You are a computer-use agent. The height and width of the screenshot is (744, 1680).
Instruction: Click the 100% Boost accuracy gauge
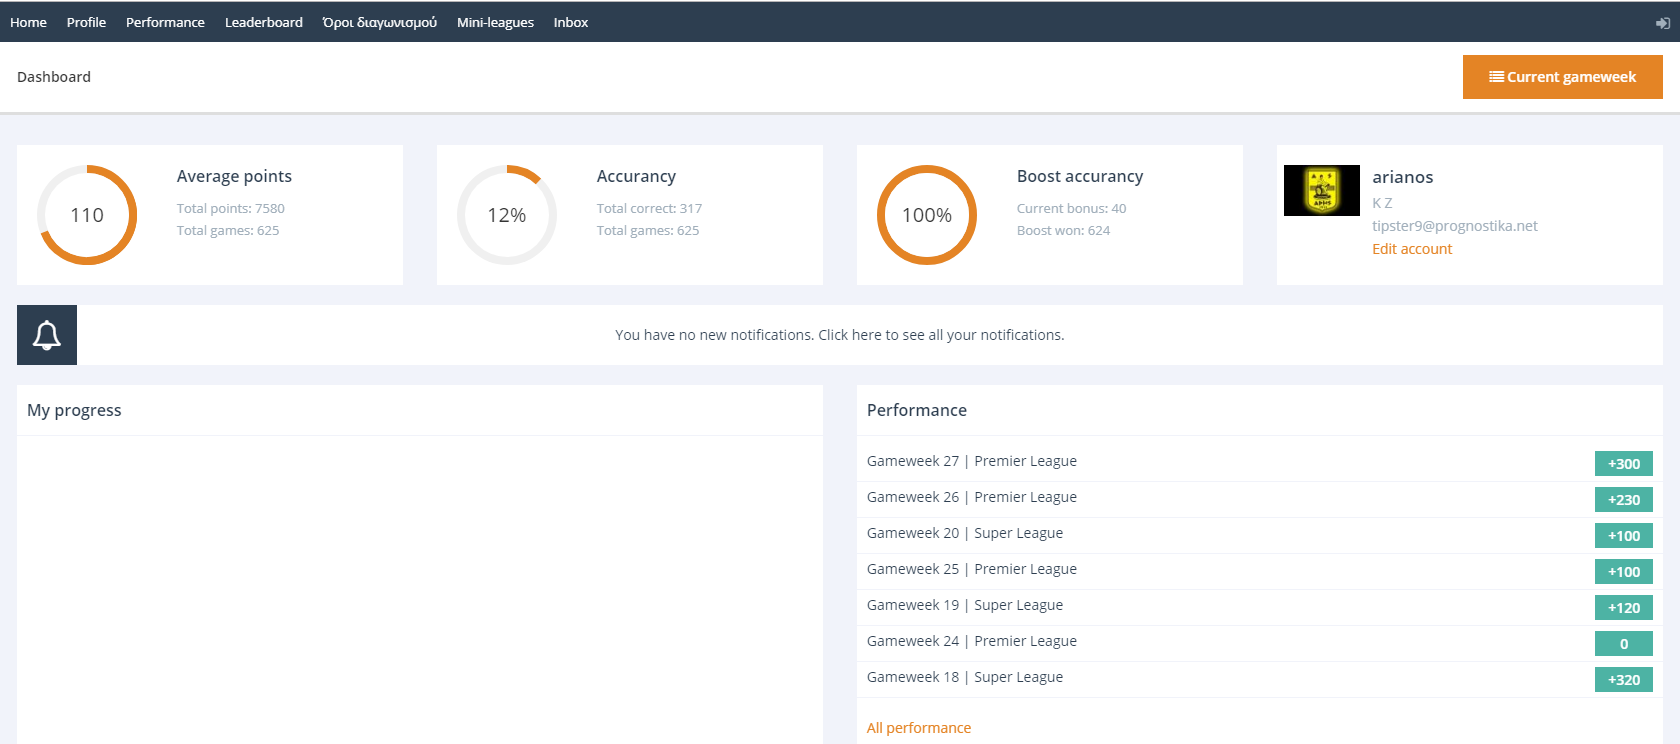[927, 215]
